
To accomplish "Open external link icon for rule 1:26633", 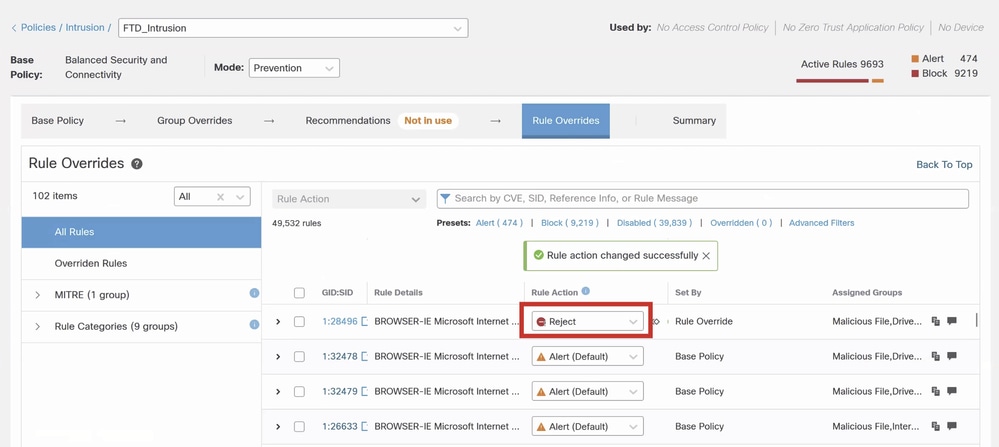I will coord(365,427).
